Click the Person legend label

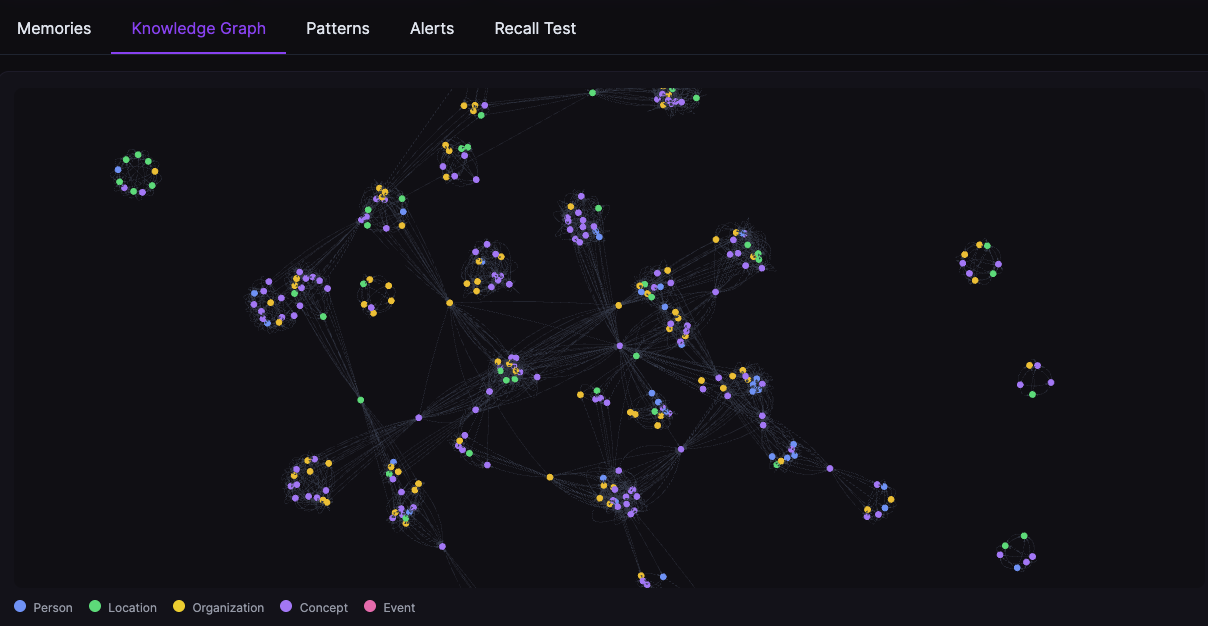pyautogui.click(x=53, y=608)
